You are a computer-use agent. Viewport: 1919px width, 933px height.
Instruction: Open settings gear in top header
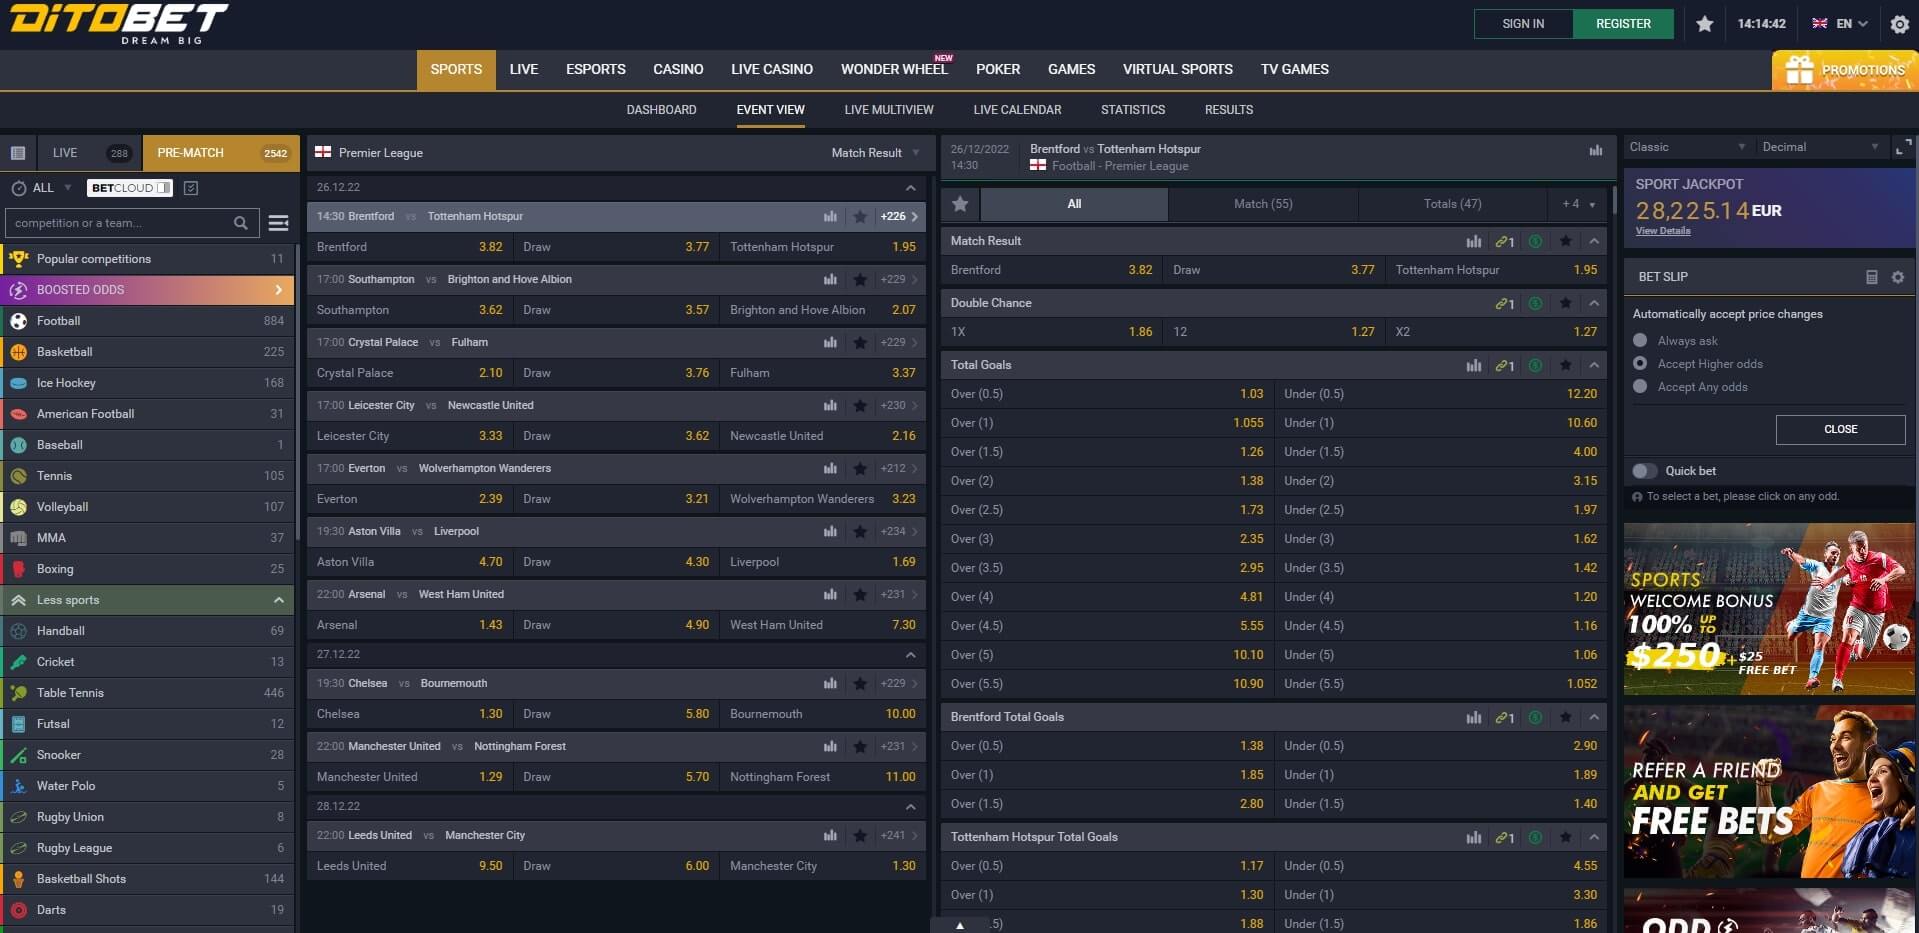(x=1900, y=24)
